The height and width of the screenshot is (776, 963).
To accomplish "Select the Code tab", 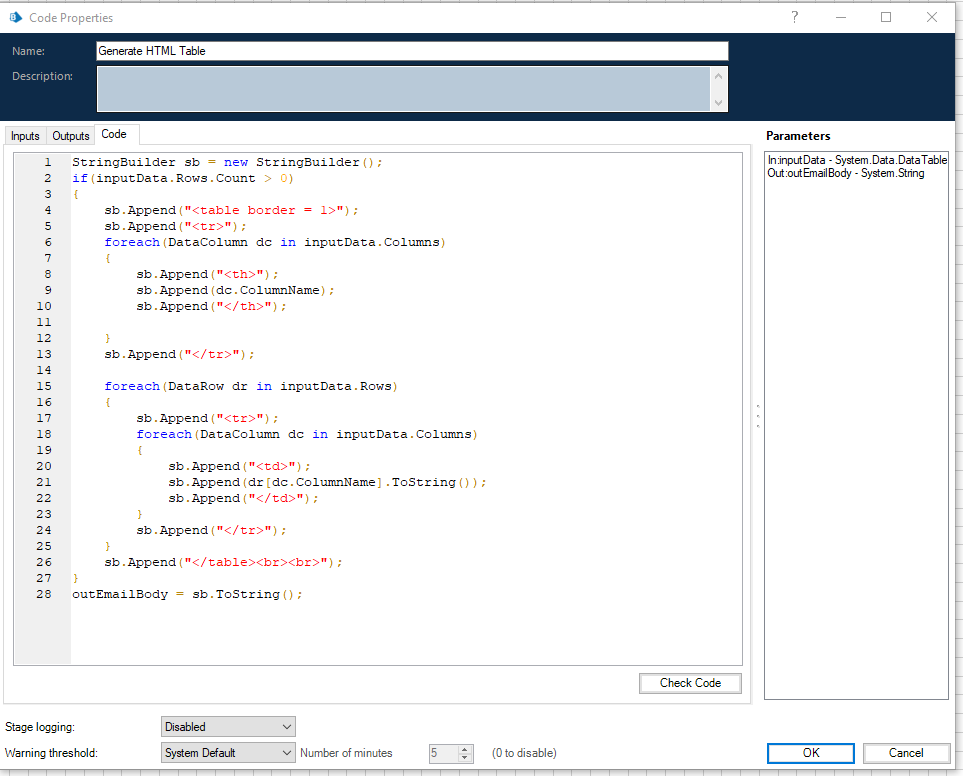I will tap(114, 134).
